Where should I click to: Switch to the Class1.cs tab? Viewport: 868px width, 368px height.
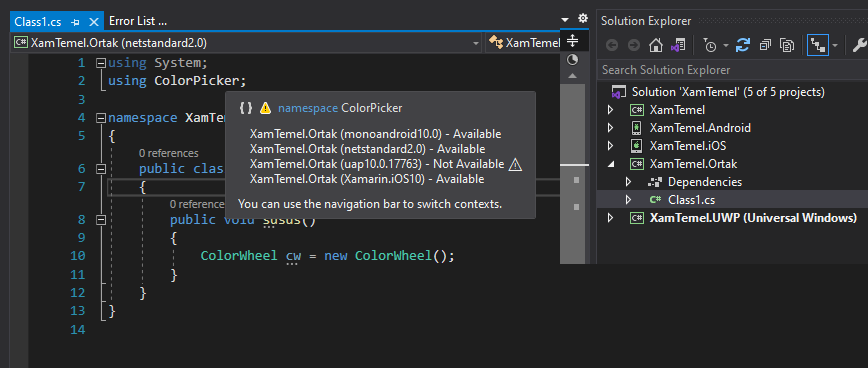click(x=38, y=22)
